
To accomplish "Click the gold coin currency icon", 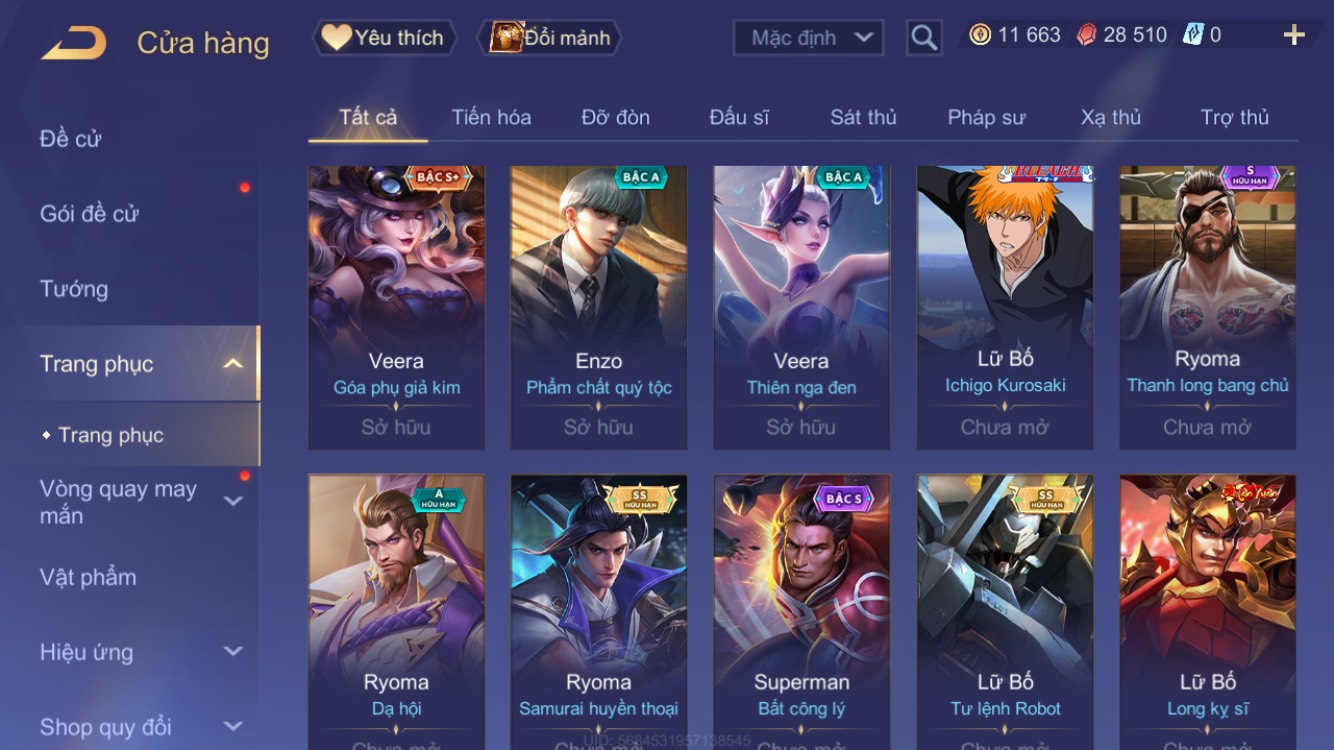I will (x=980, y=35).
